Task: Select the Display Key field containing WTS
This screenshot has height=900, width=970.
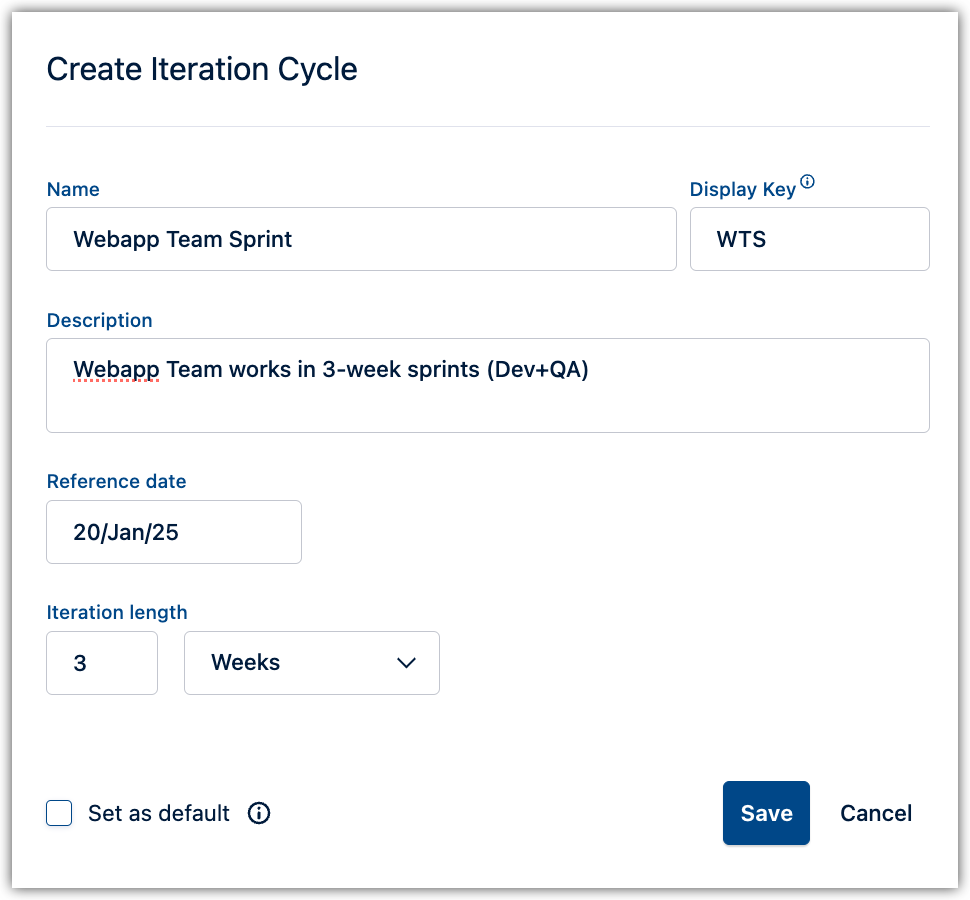Action: point(809,239)
